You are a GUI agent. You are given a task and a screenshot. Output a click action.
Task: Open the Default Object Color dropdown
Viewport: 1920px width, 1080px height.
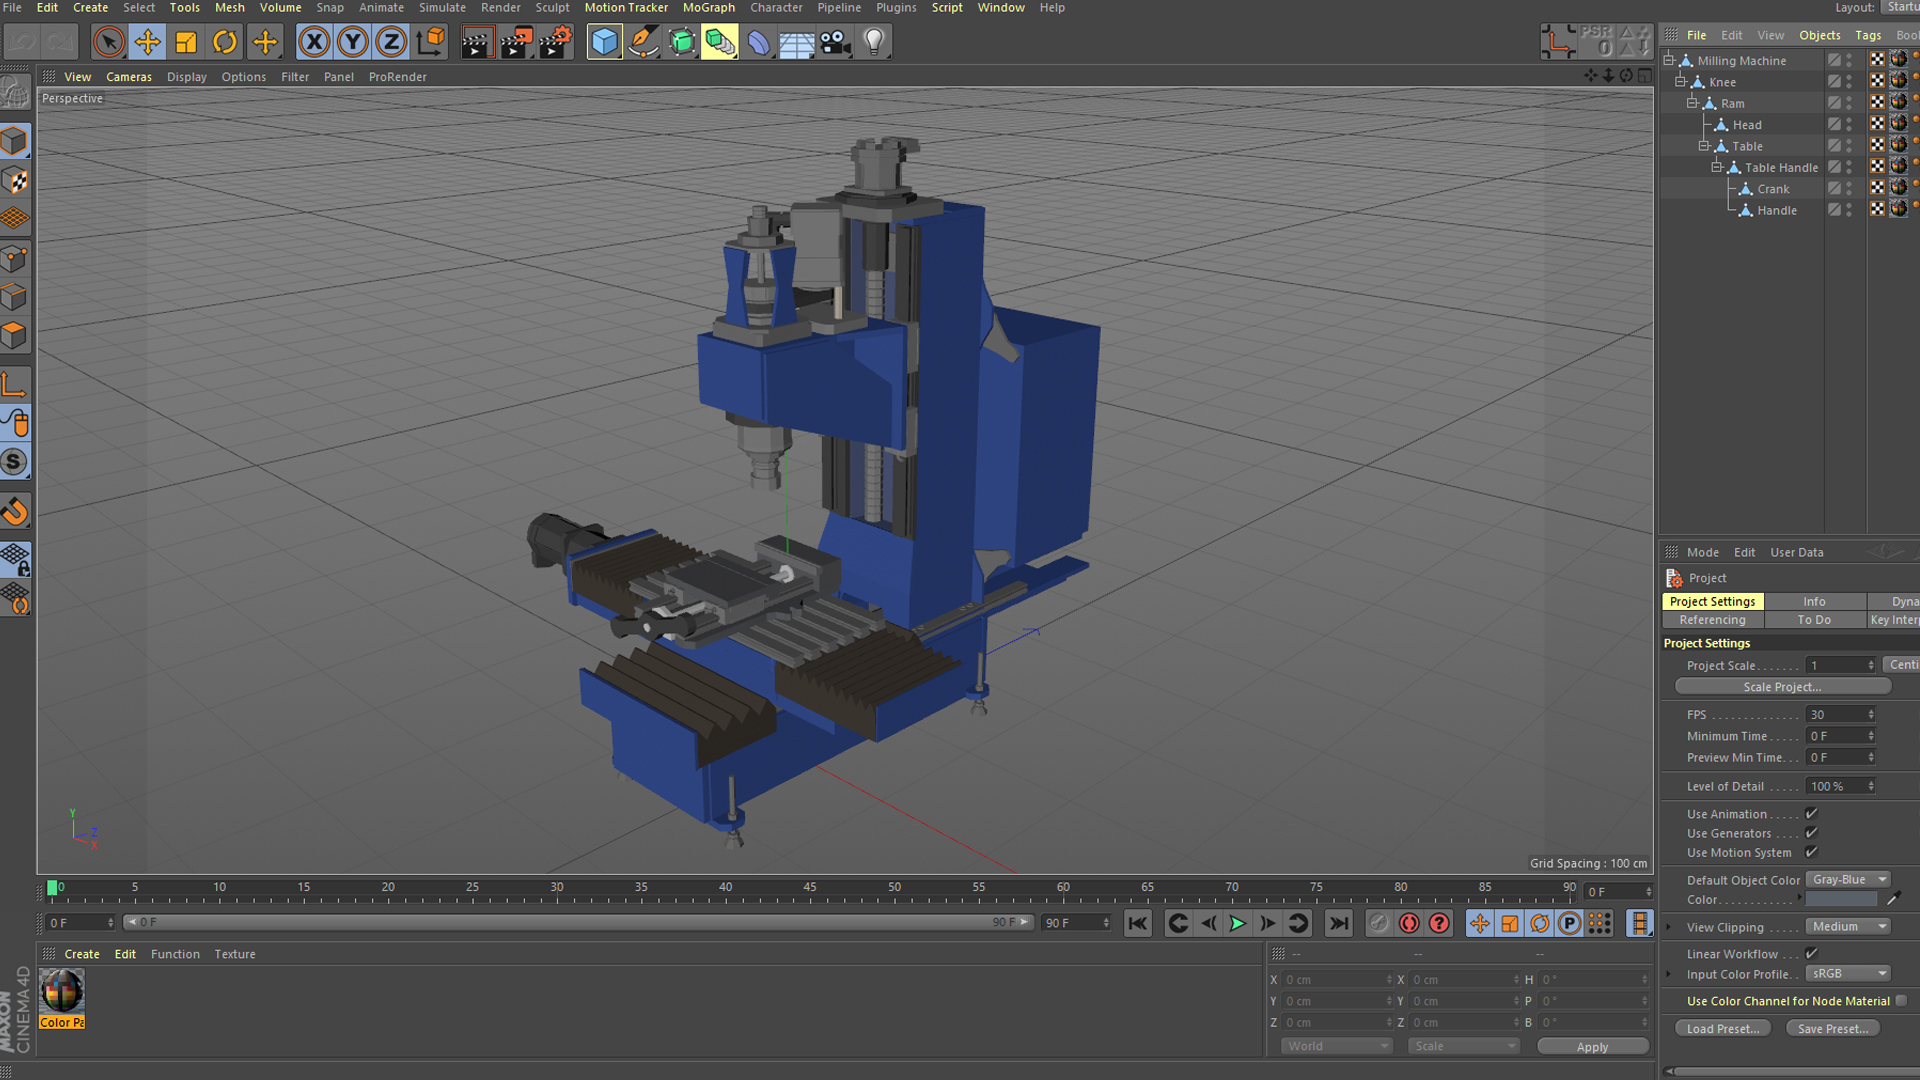click(x=1847, y=879)
